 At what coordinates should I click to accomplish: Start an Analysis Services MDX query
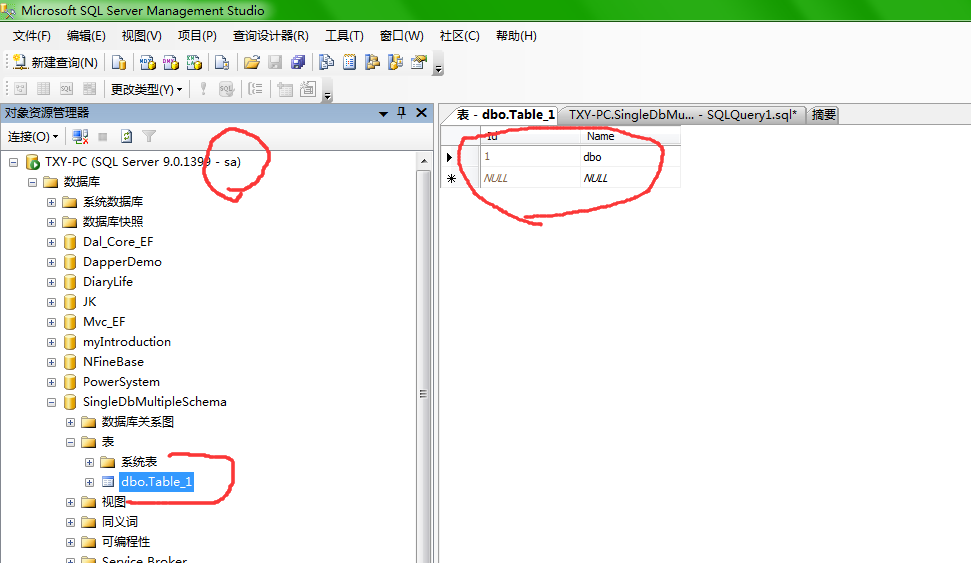point(147,63)
